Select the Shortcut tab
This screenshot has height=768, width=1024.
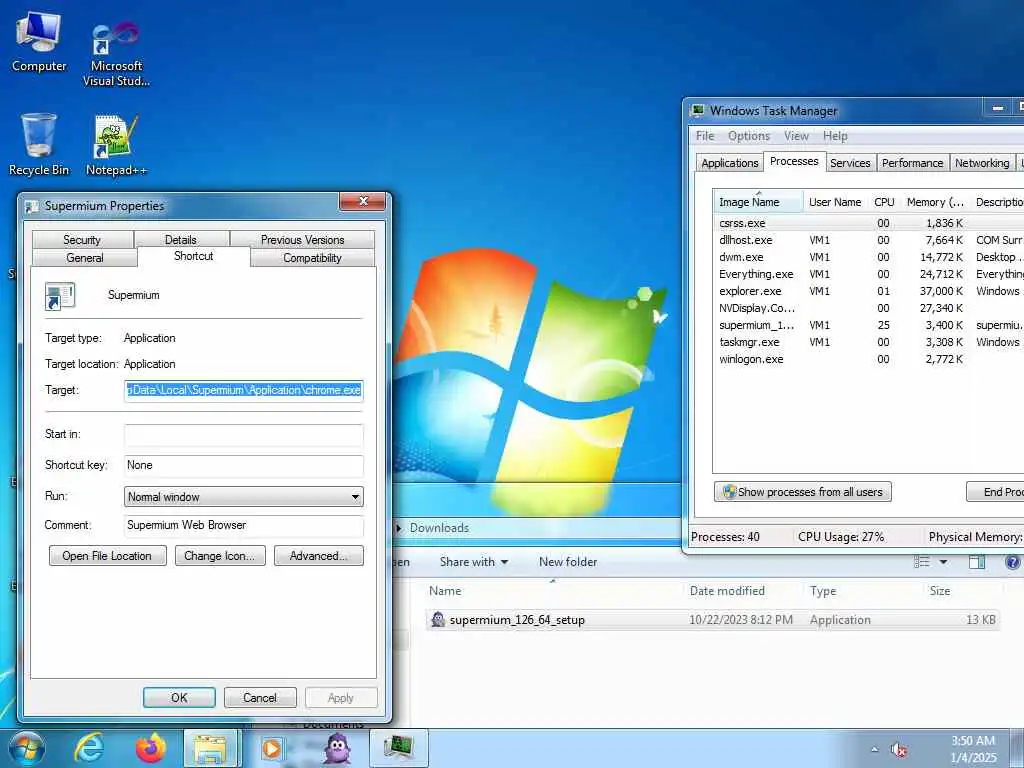click(x=194, y=256)
